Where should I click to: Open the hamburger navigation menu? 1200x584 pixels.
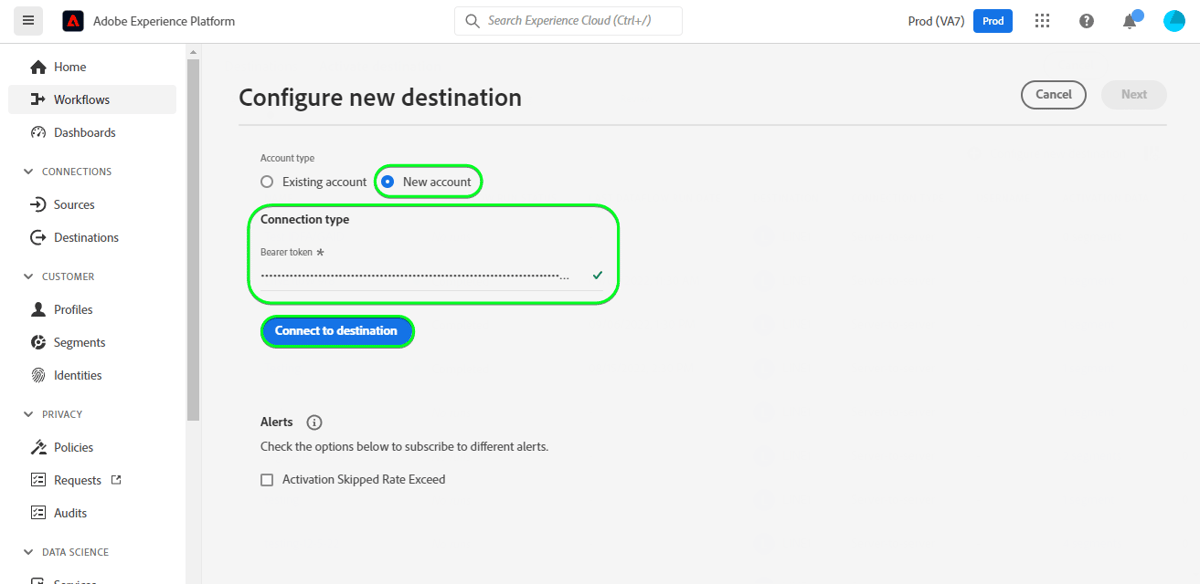coord(28,20)
